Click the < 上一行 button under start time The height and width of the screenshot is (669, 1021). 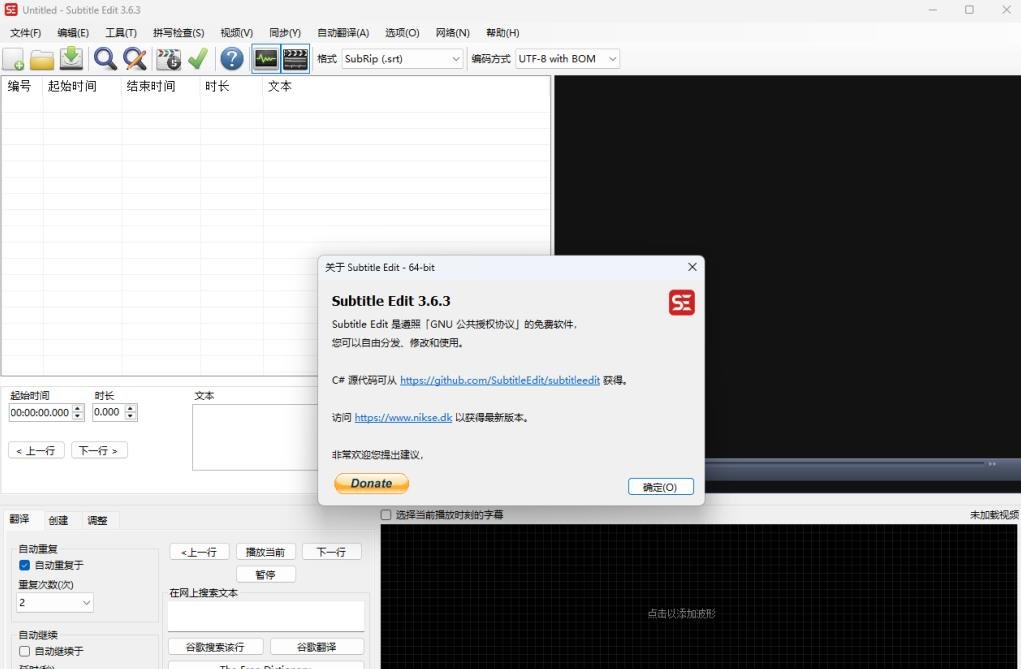[x=36, y=450]
